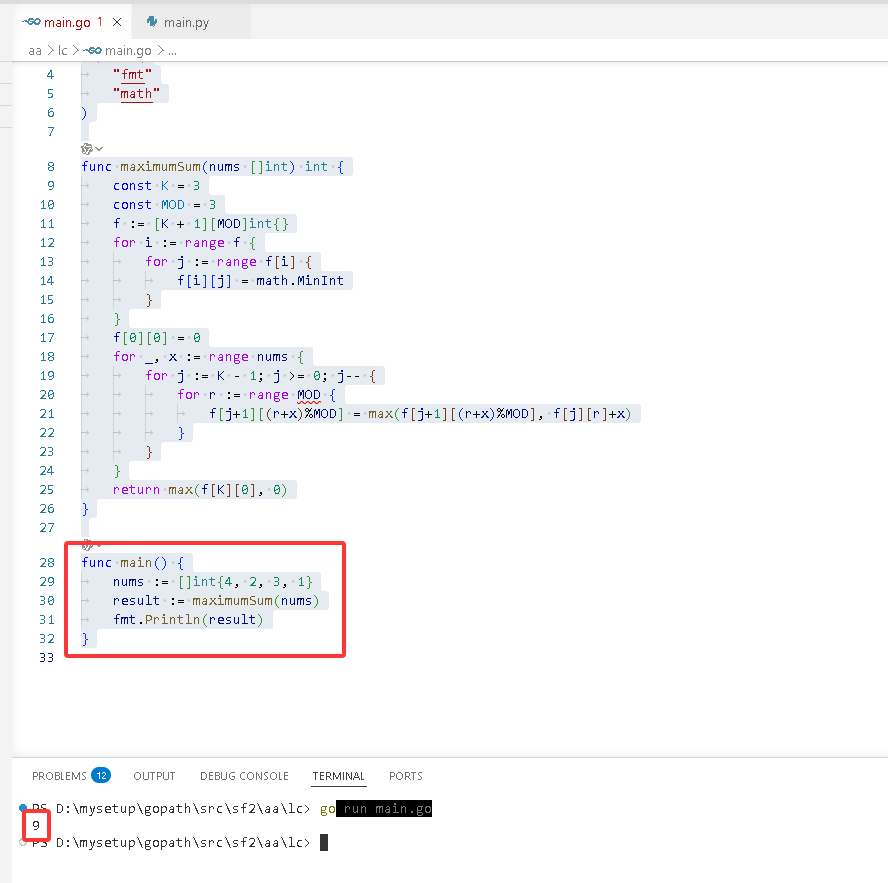Place cursor on "math" import string

(136, 93)
